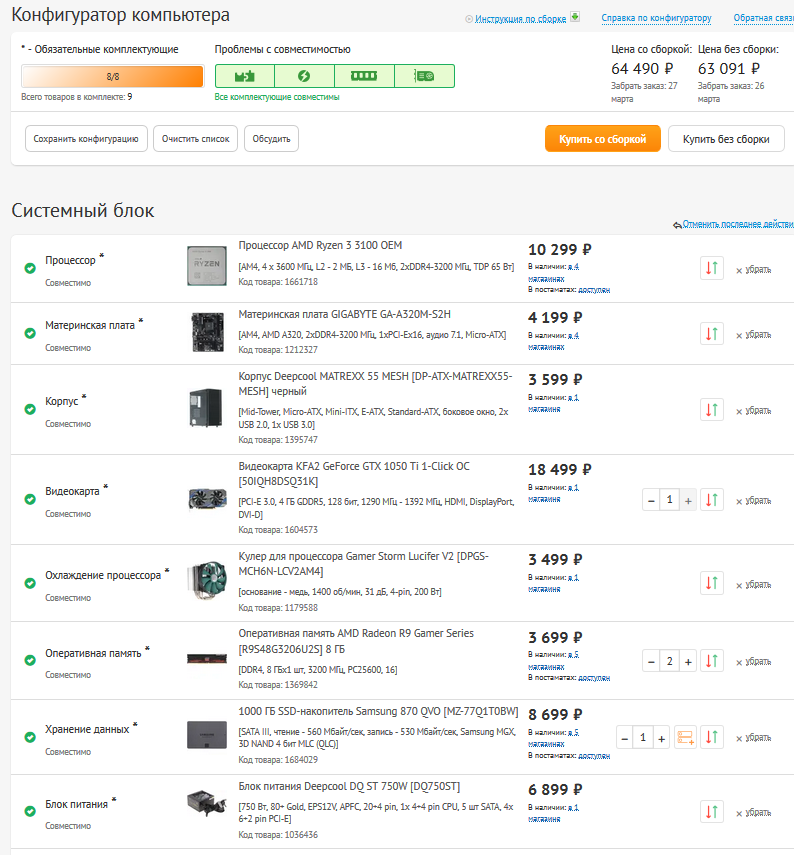
Task: Click Купить со сборкой button
Action: tap(603, 139)
